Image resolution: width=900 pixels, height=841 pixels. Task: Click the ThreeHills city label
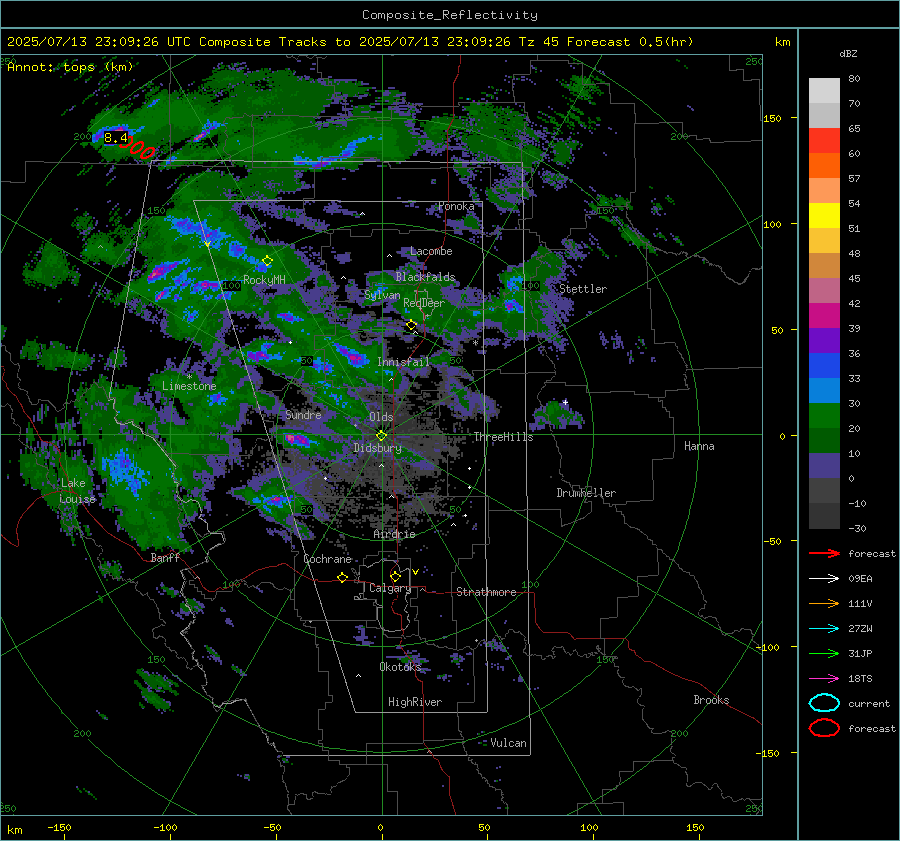tap(503, 437)
